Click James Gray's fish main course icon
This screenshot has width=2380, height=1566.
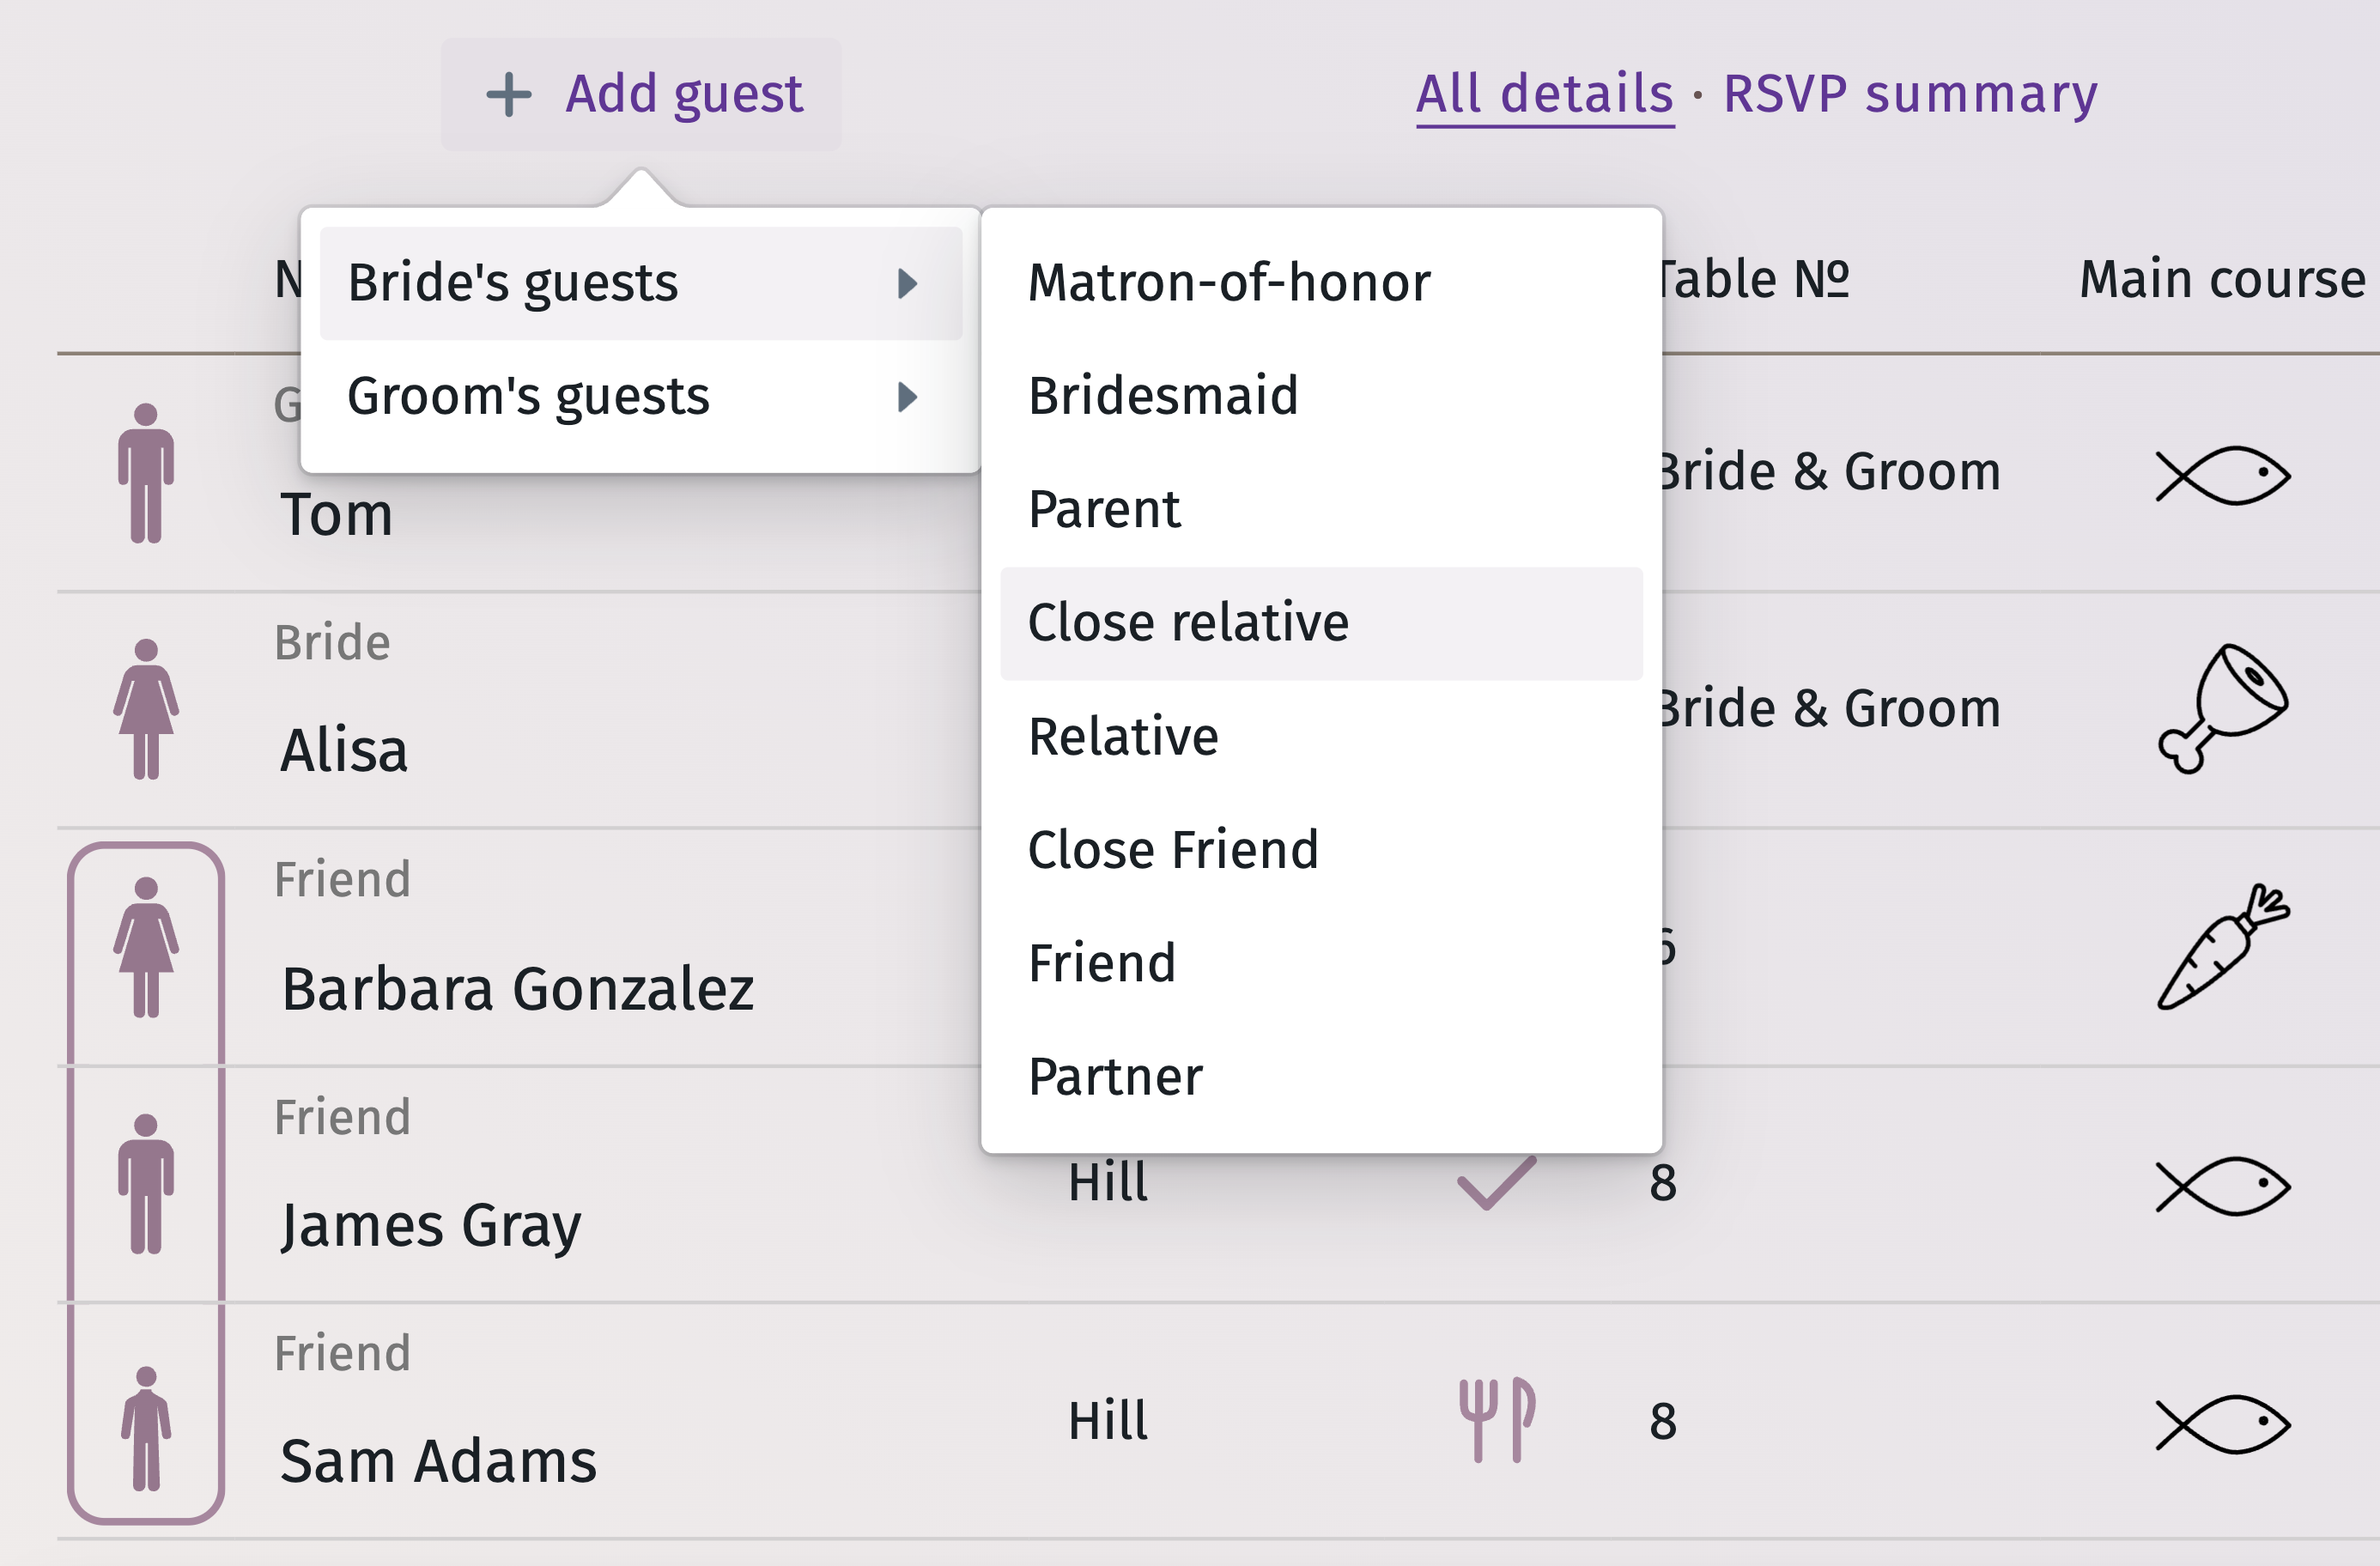click(x=2222, y=1186)
